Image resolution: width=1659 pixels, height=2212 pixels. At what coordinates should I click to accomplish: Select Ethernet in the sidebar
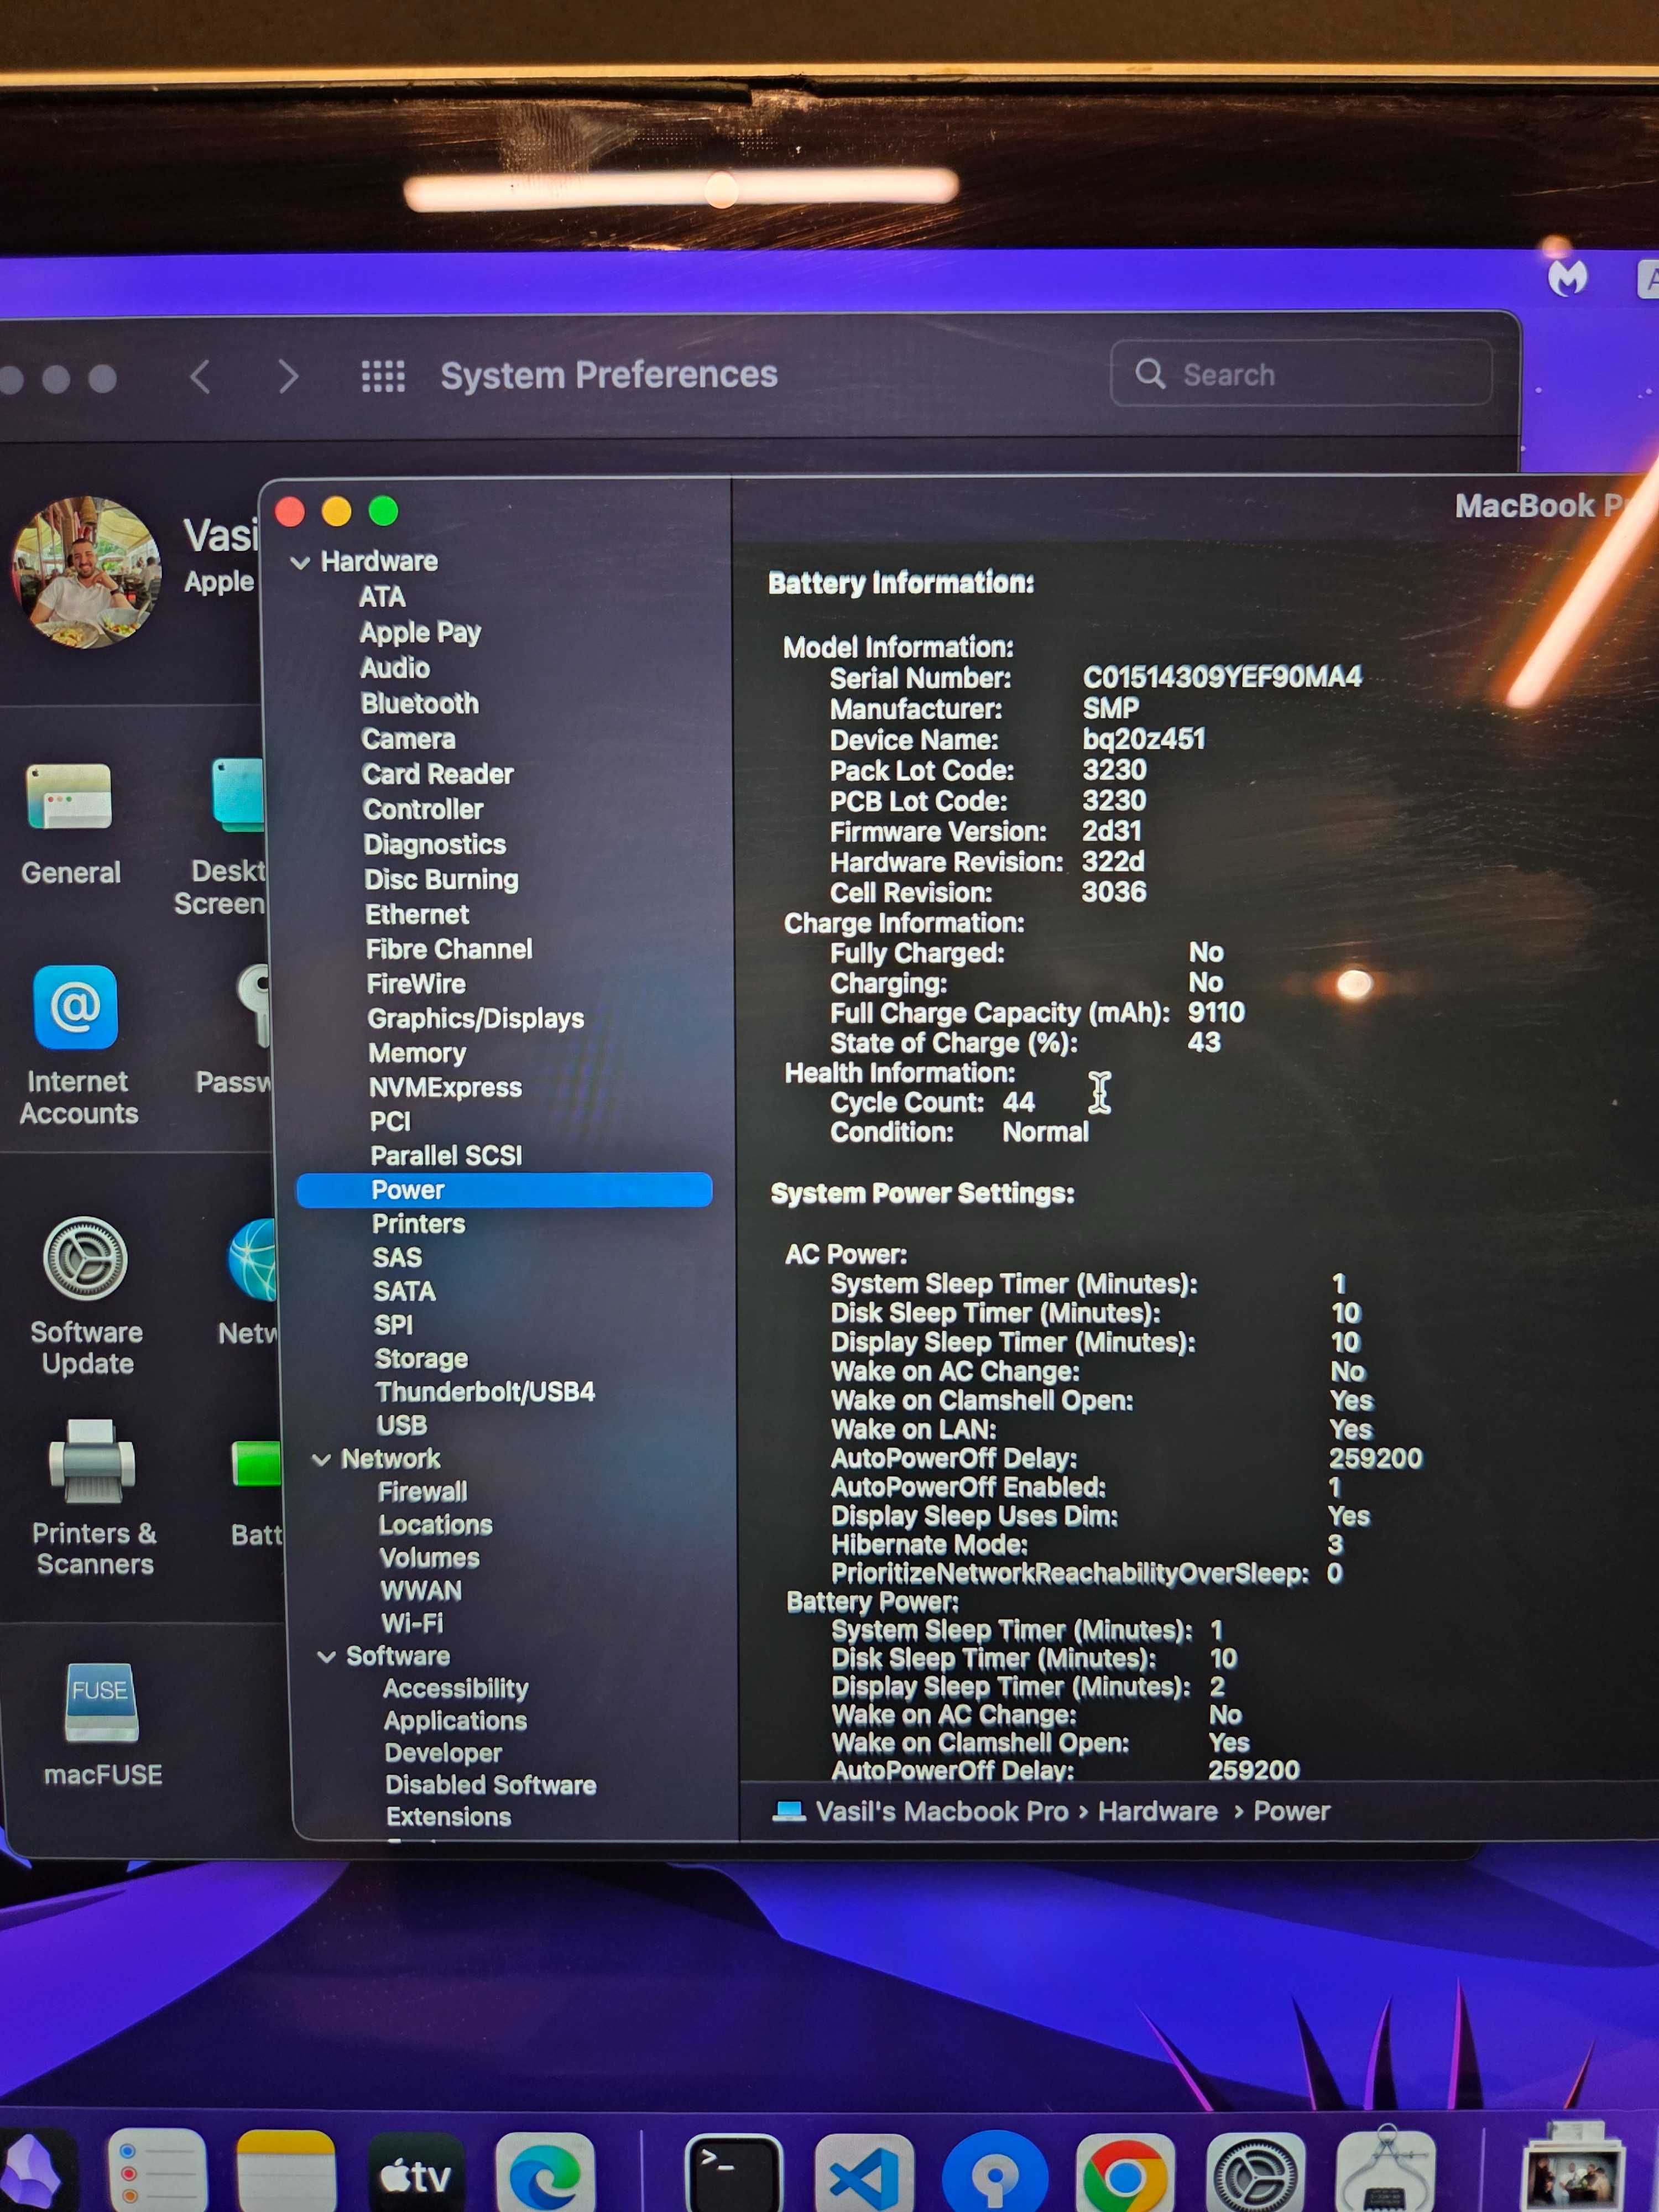(417, 915)
